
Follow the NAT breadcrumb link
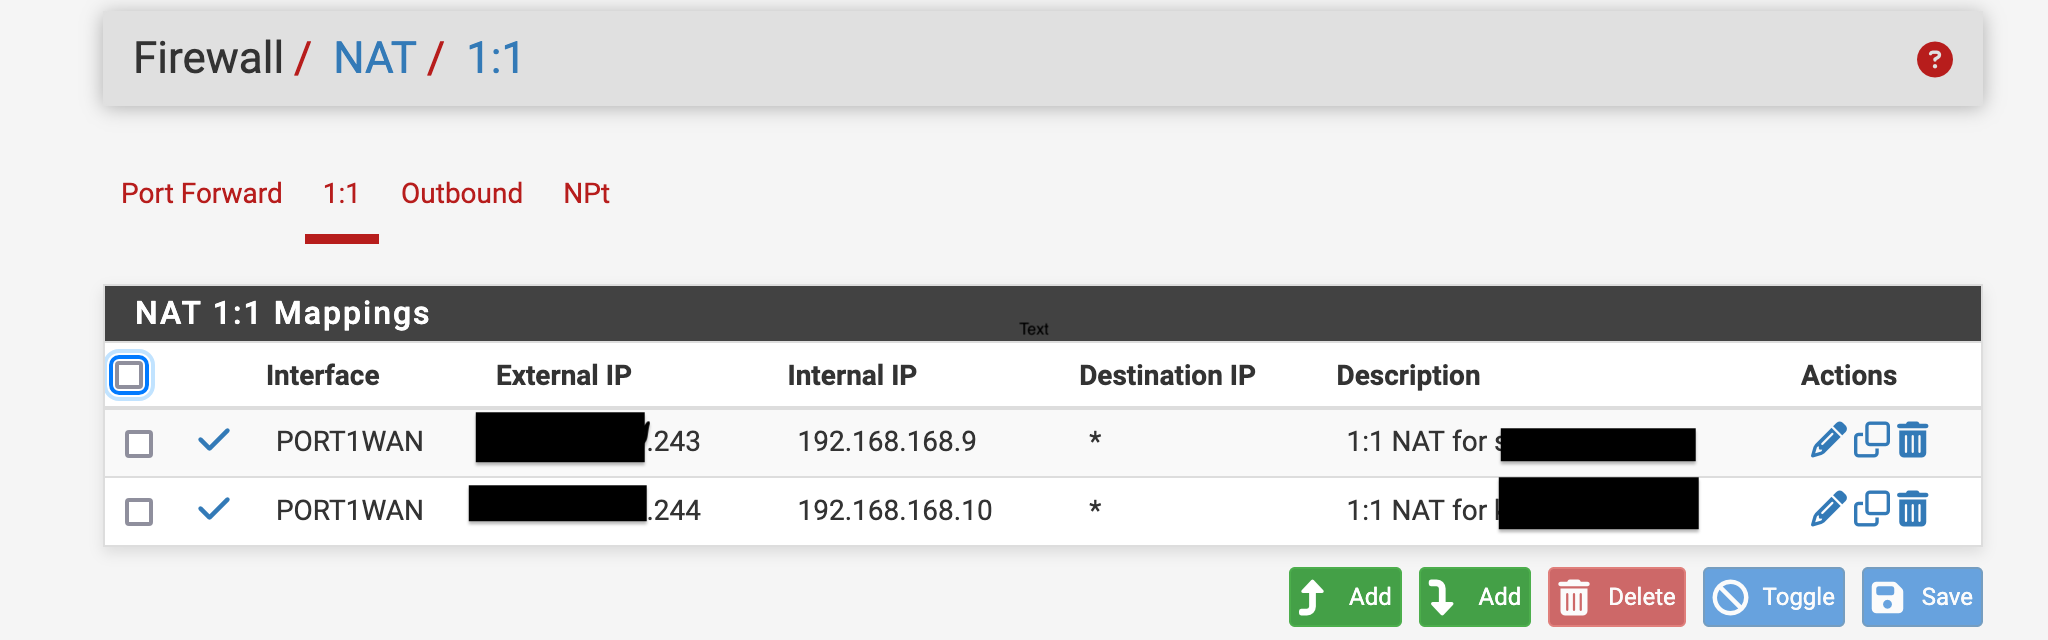[375, 58]
